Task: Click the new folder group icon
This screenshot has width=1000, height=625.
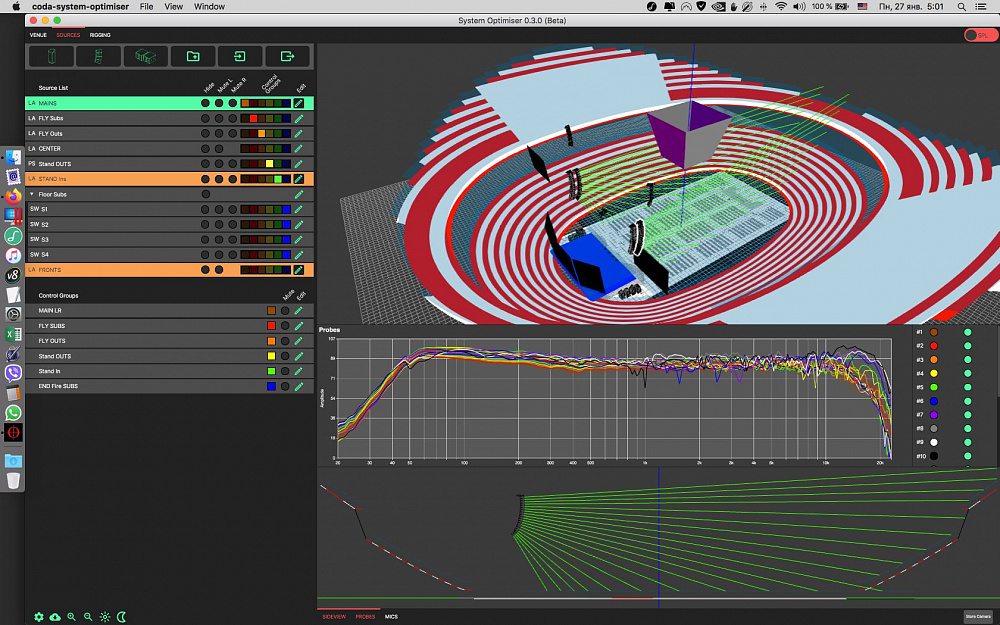Action: pos(193,57)
